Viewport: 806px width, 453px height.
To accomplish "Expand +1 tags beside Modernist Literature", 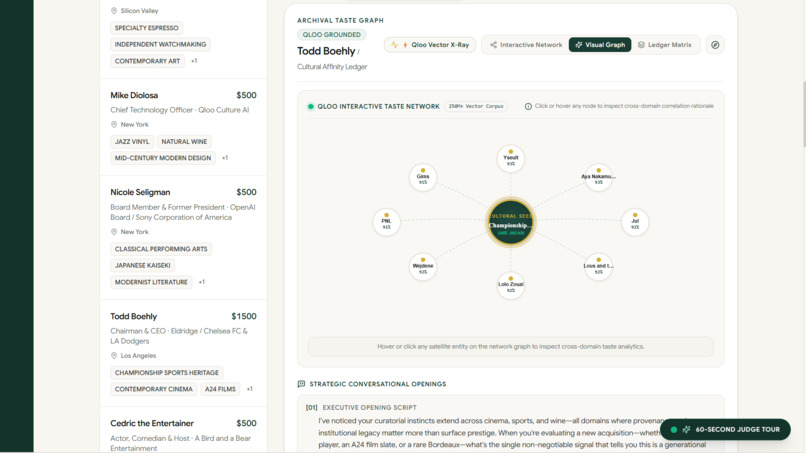I will pyautogui.click(x=202, y=282).
